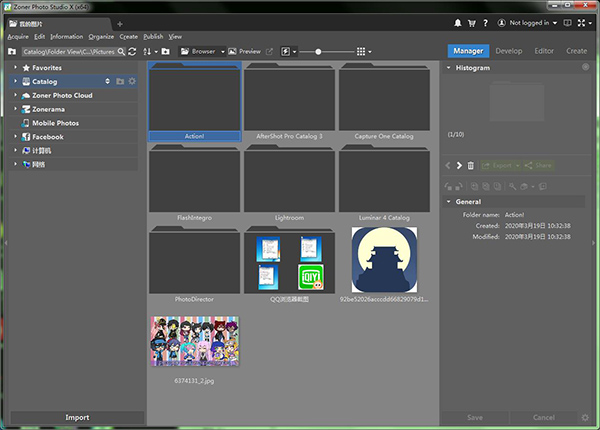This screenshot has height=430, width=600.
Task: Select Zoner Photo Cloud
Action: [62, 96]
